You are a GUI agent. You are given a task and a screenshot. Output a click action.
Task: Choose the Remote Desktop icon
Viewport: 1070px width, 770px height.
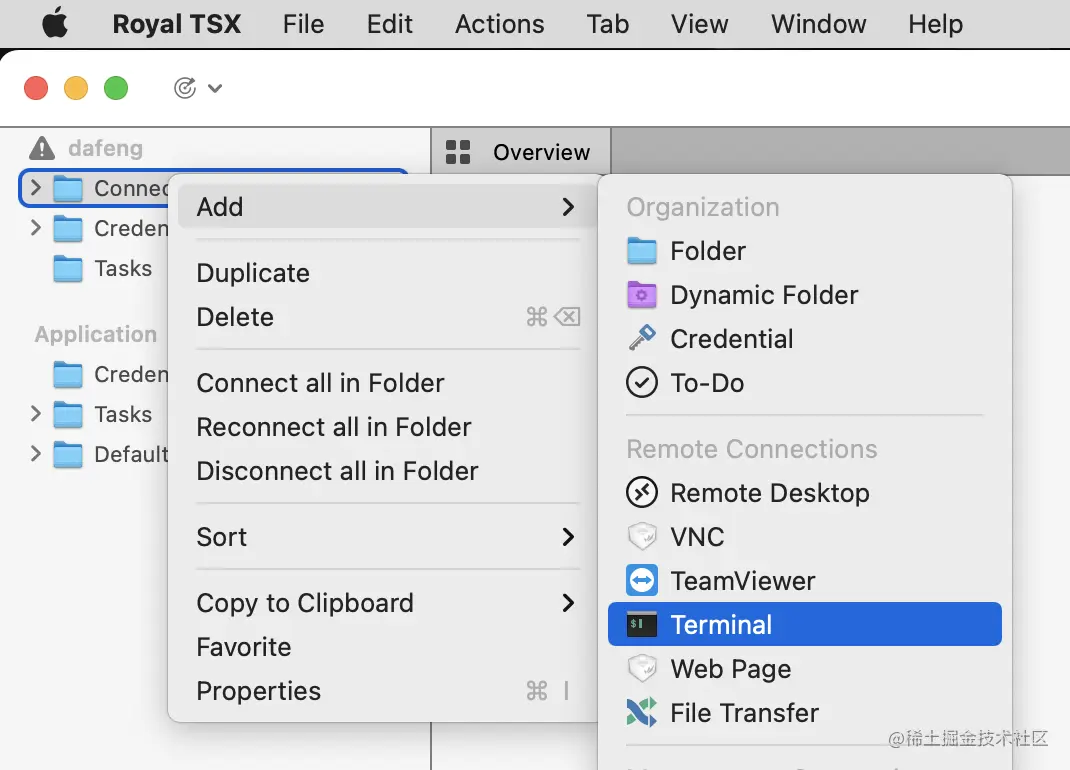pyautogui.click(x=641, y=492)
